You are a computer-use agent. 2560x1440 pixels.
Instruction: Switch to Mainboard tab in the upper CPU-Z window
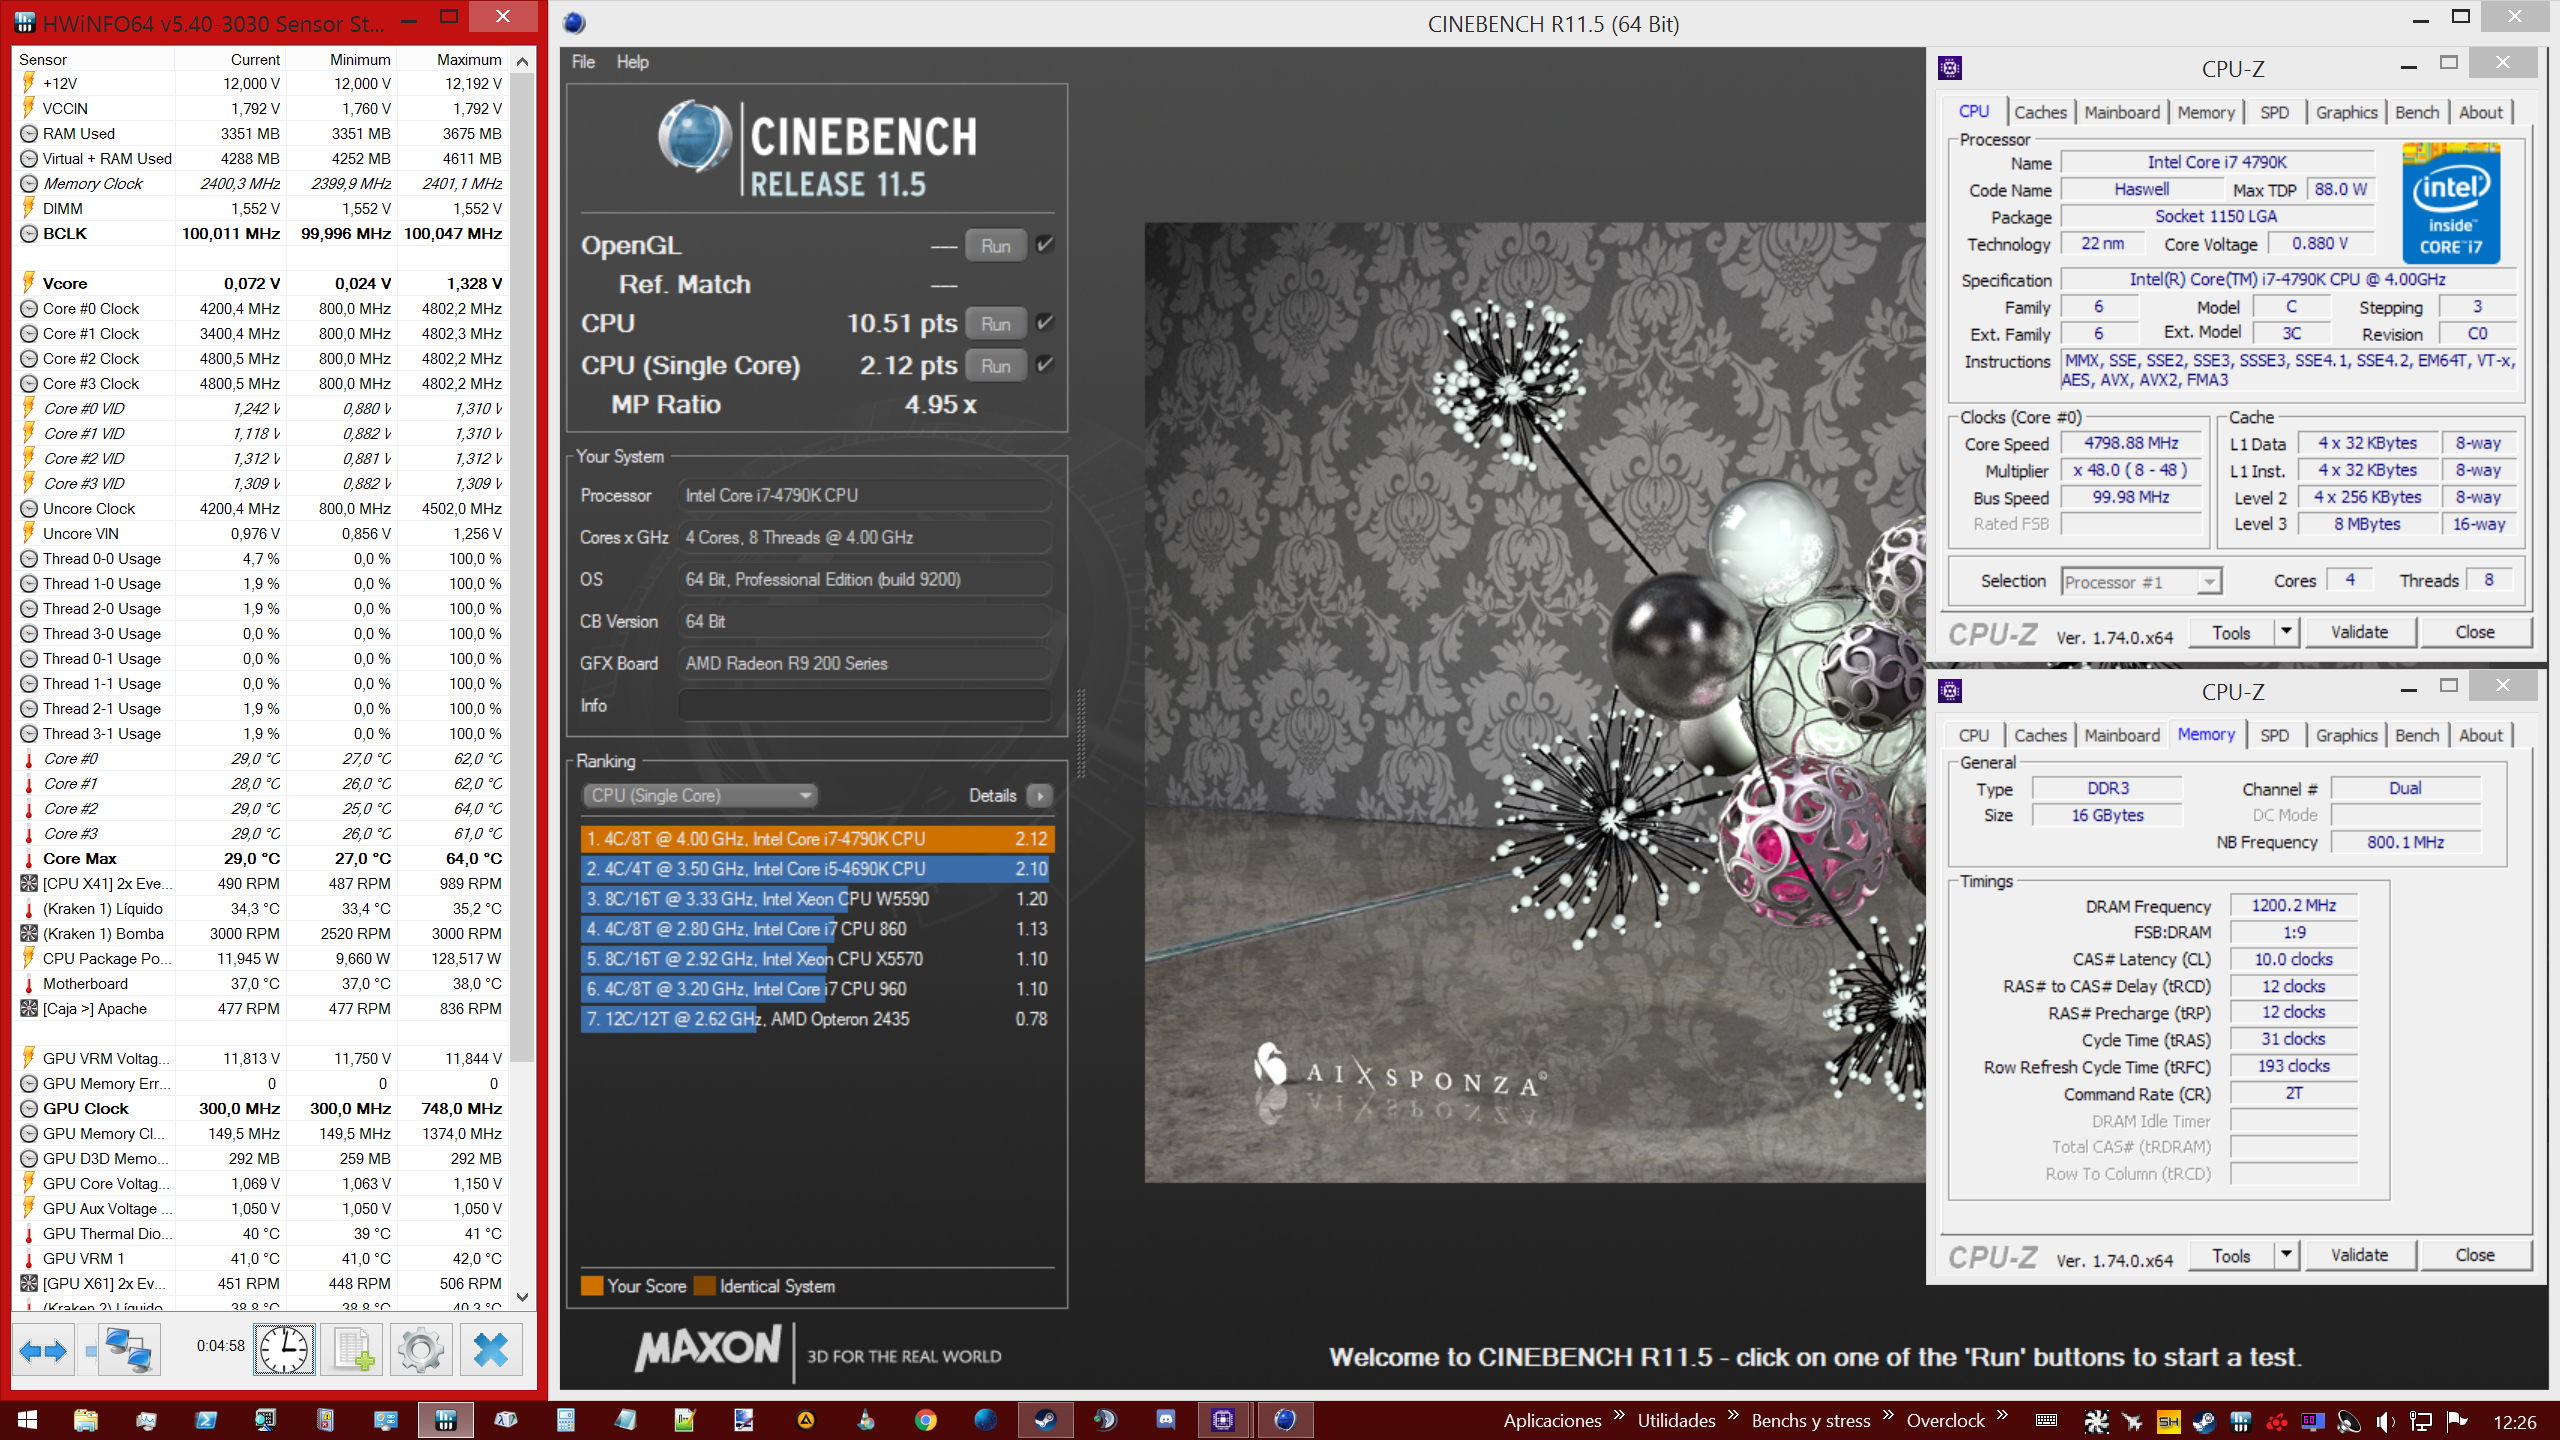click(x=2122, y=113)
